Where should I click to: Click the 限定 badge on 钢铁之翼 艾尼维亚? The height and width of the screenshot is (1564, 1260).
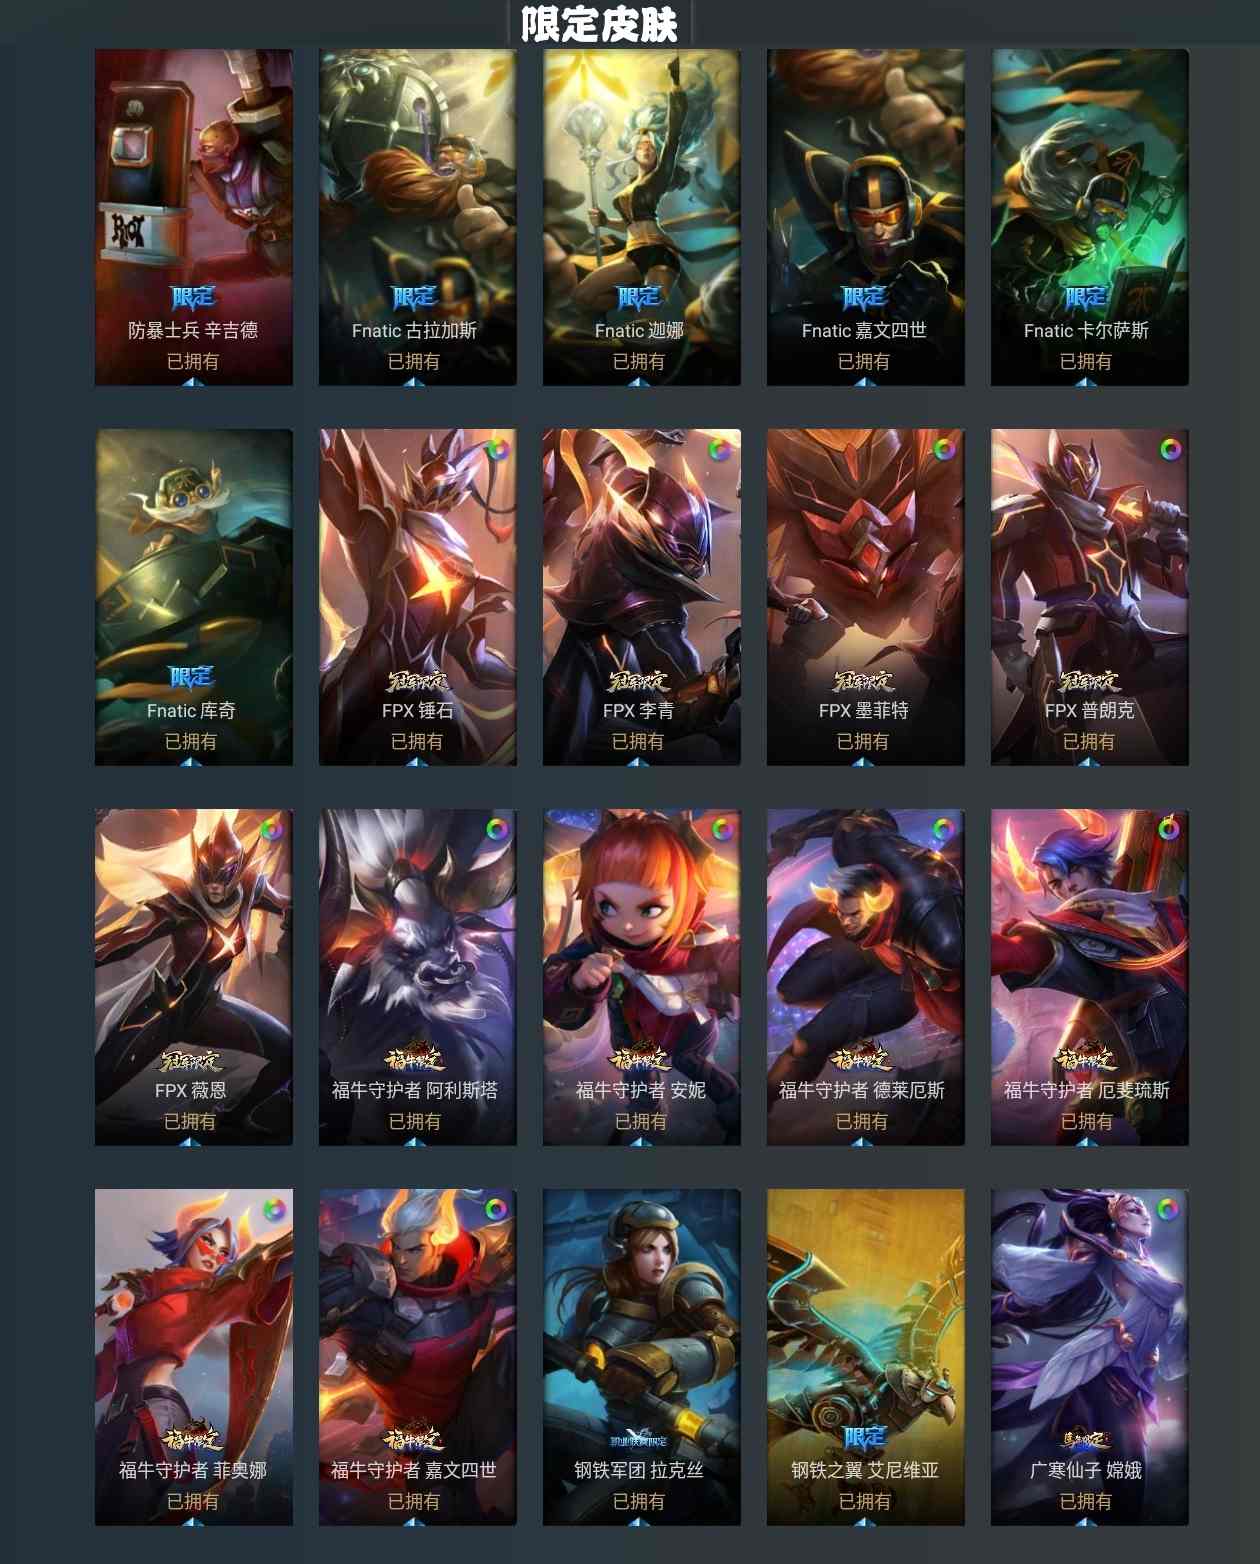tap(865, 1438)
